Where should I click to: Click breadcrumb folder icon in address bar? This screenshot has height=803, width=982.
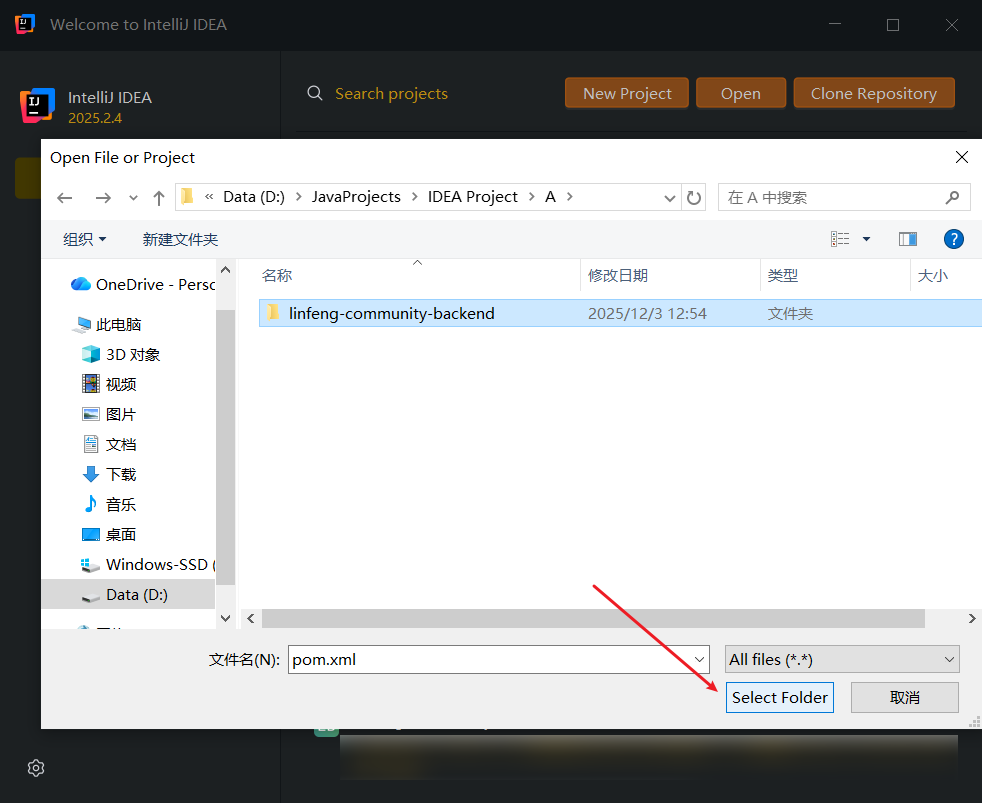coord(187,197)
